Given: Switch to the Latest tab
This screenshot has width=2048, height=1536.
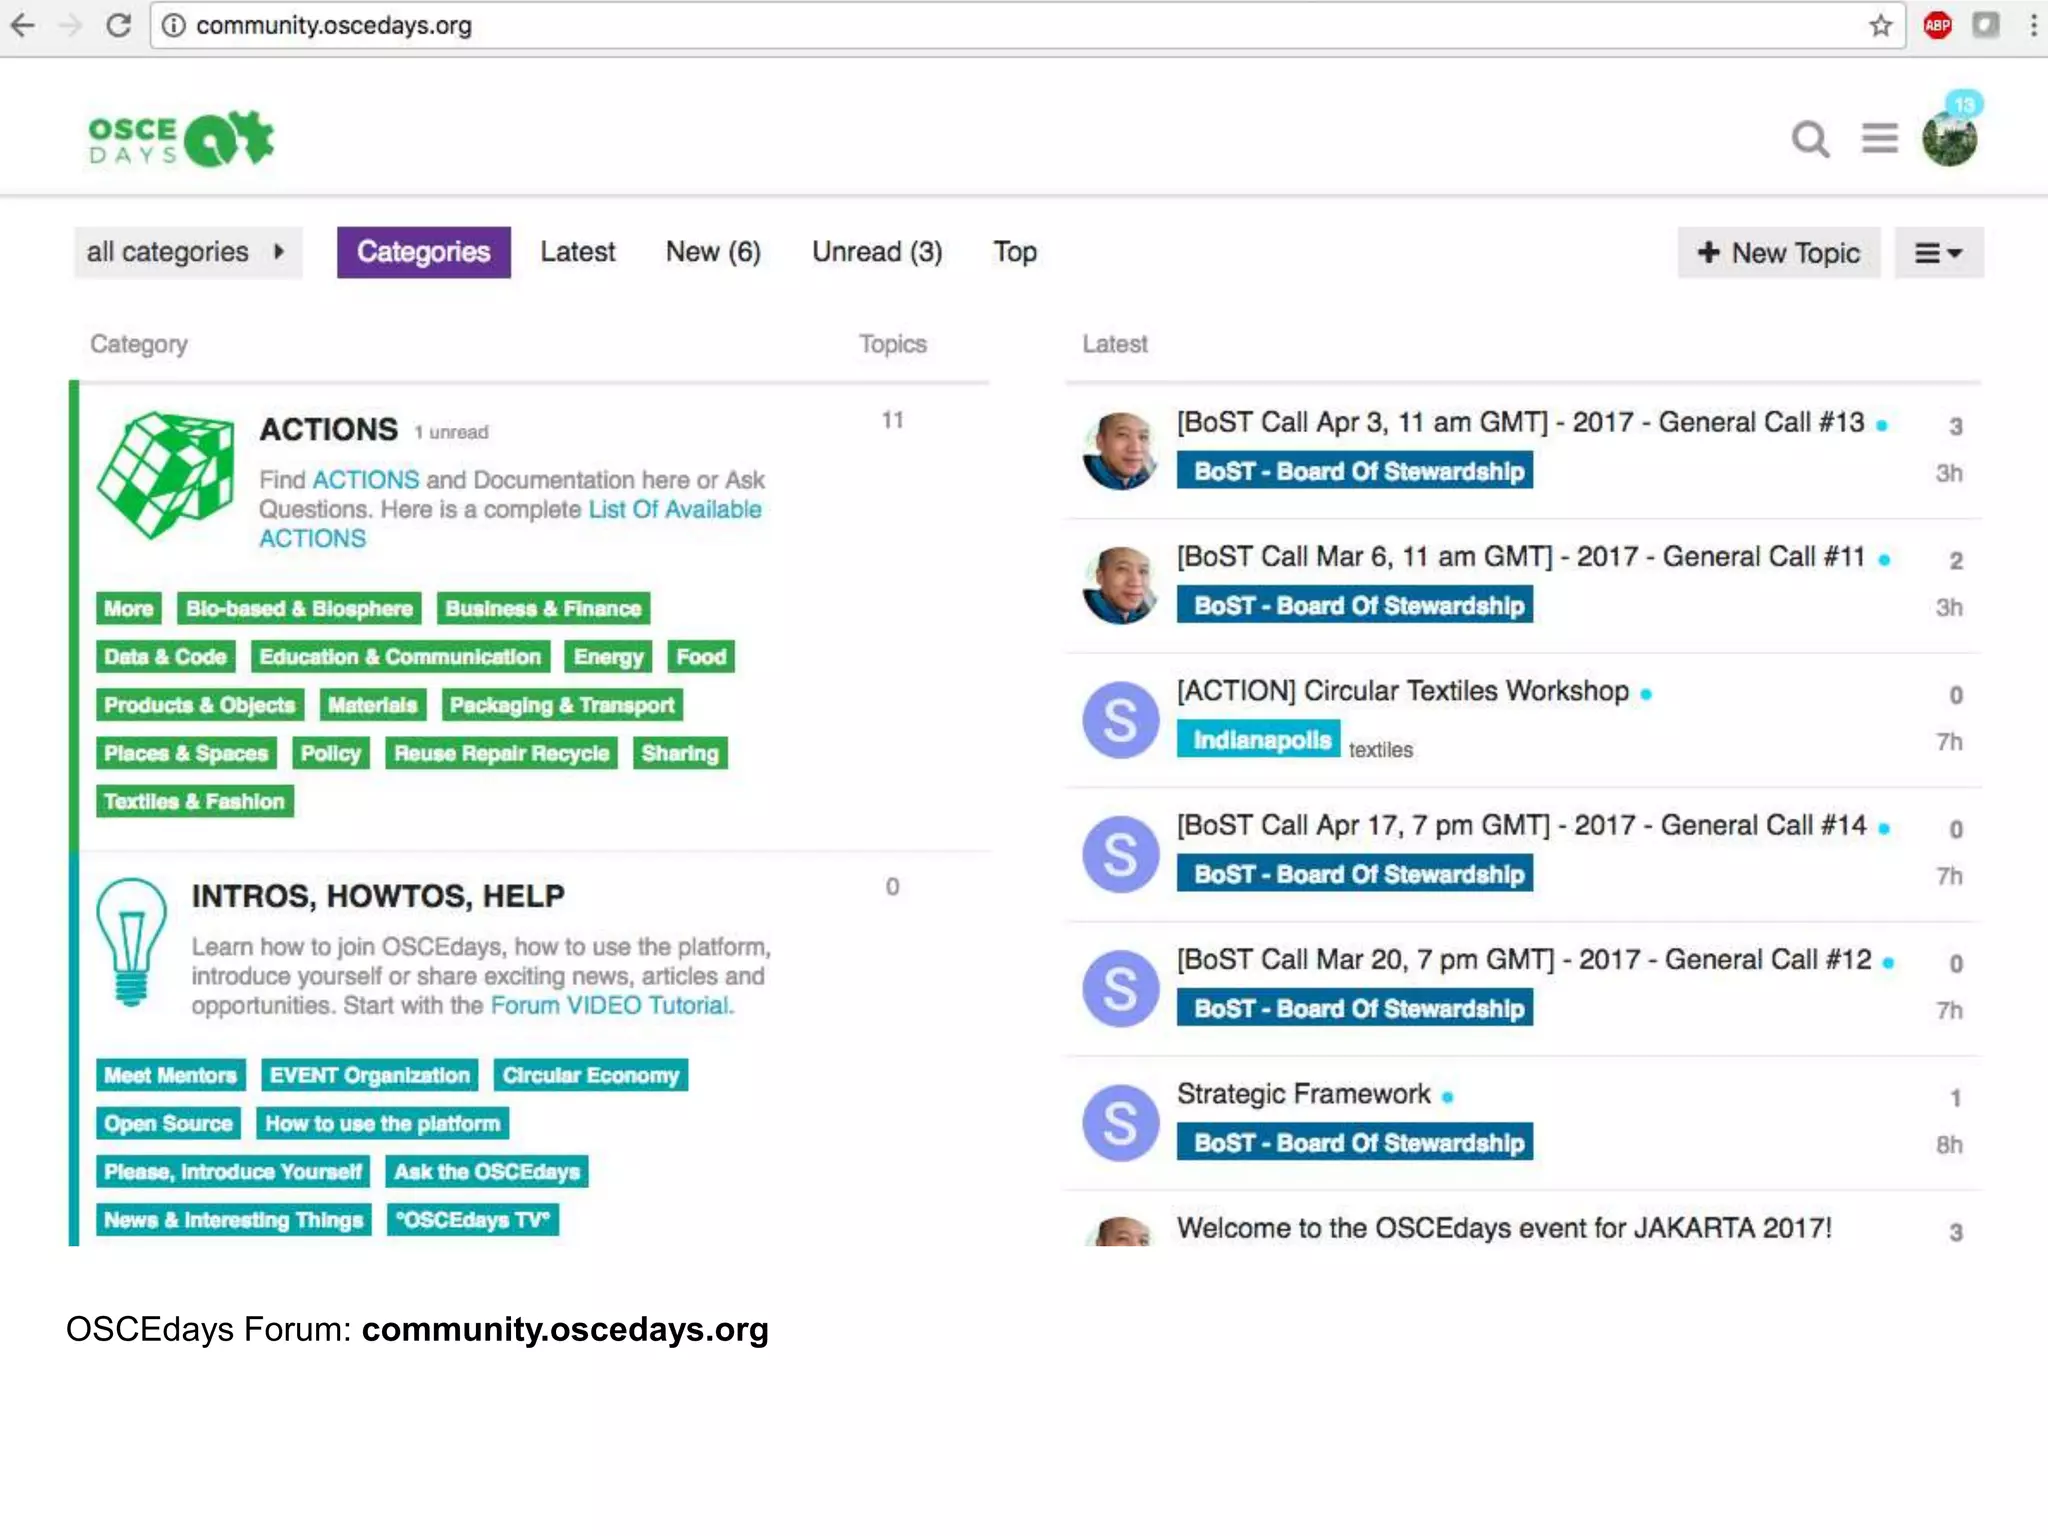Looking at the screenshot, I should 578,252.
